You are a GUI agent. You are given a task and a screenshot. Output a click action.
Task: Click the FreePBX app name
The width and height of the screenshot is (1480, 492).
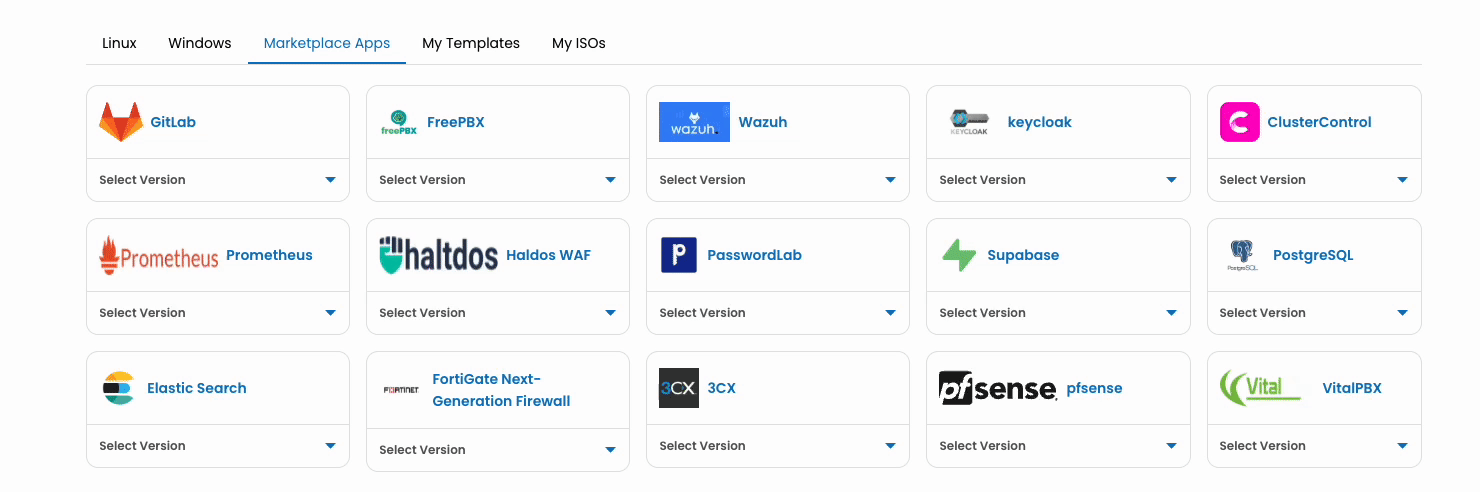point(456,122)
